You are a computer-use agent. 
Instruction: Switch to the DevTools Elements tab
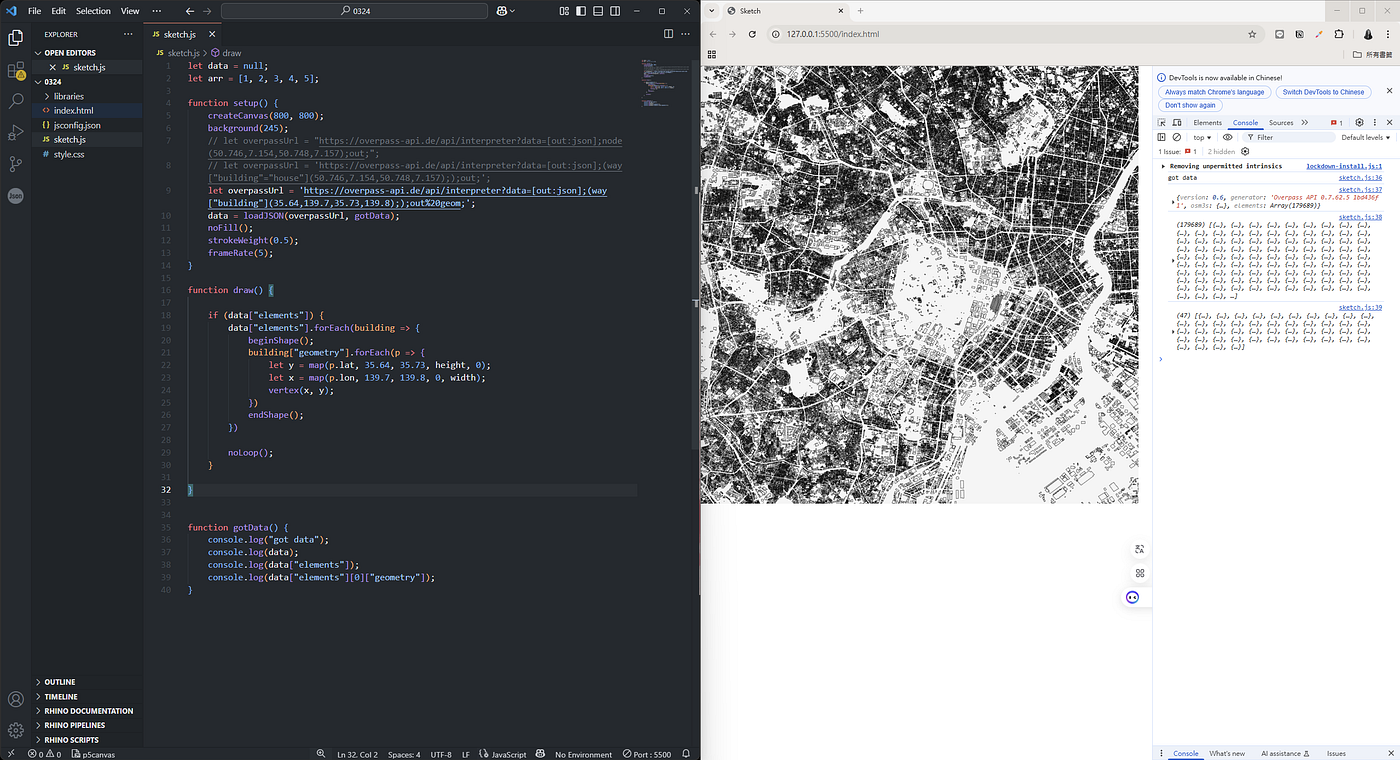pyautogui.click(x=1207, y=122)
